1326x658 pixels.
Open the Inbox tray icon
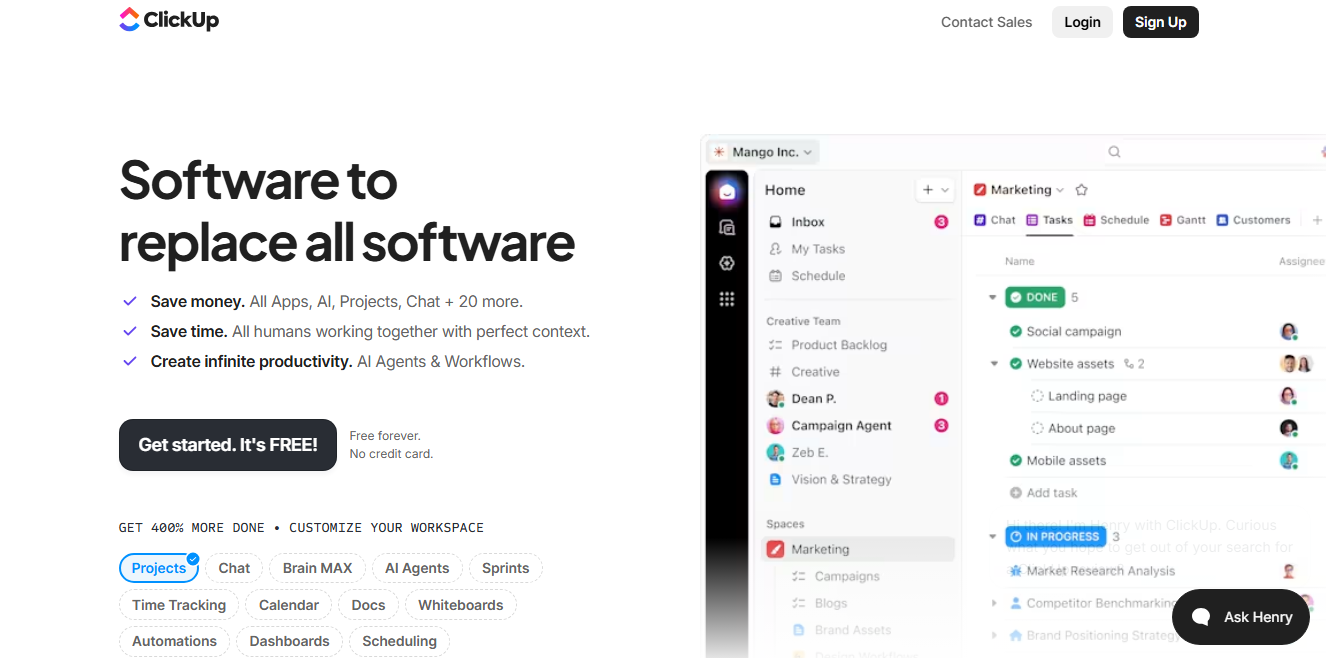pyautogui.click(x=775, y=222)
